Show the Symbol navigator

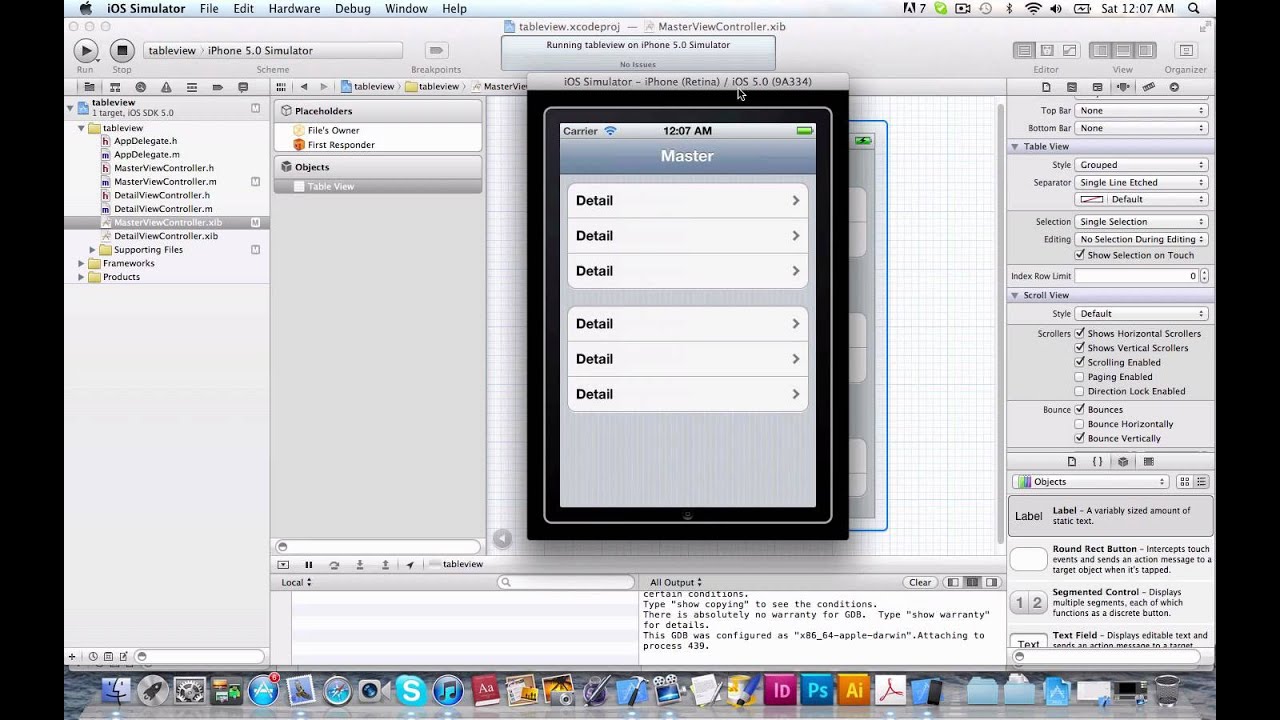click(115, 87)
